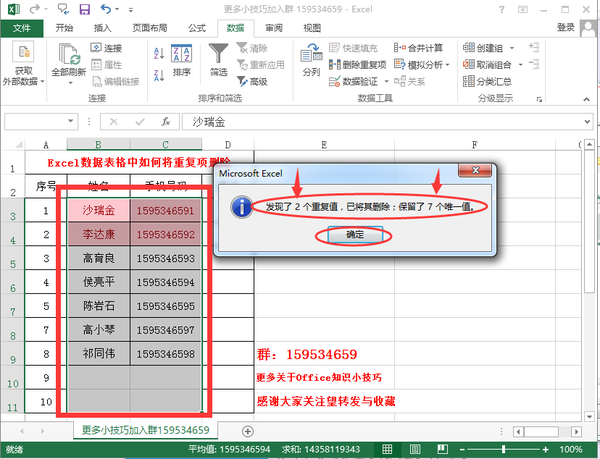Switch to the 视图 view tab
The height and width of the screenshot is (459, 600).
click(312, 28)
